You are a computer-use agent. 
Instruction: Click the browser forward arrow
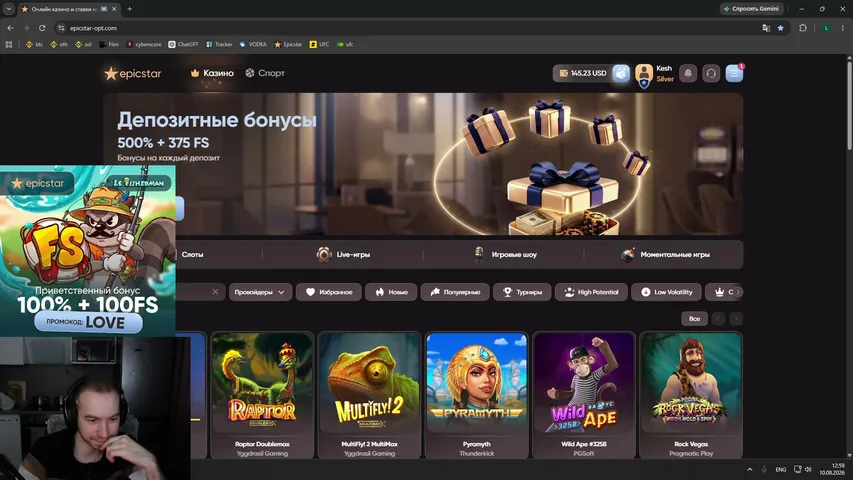click(26, 28)
